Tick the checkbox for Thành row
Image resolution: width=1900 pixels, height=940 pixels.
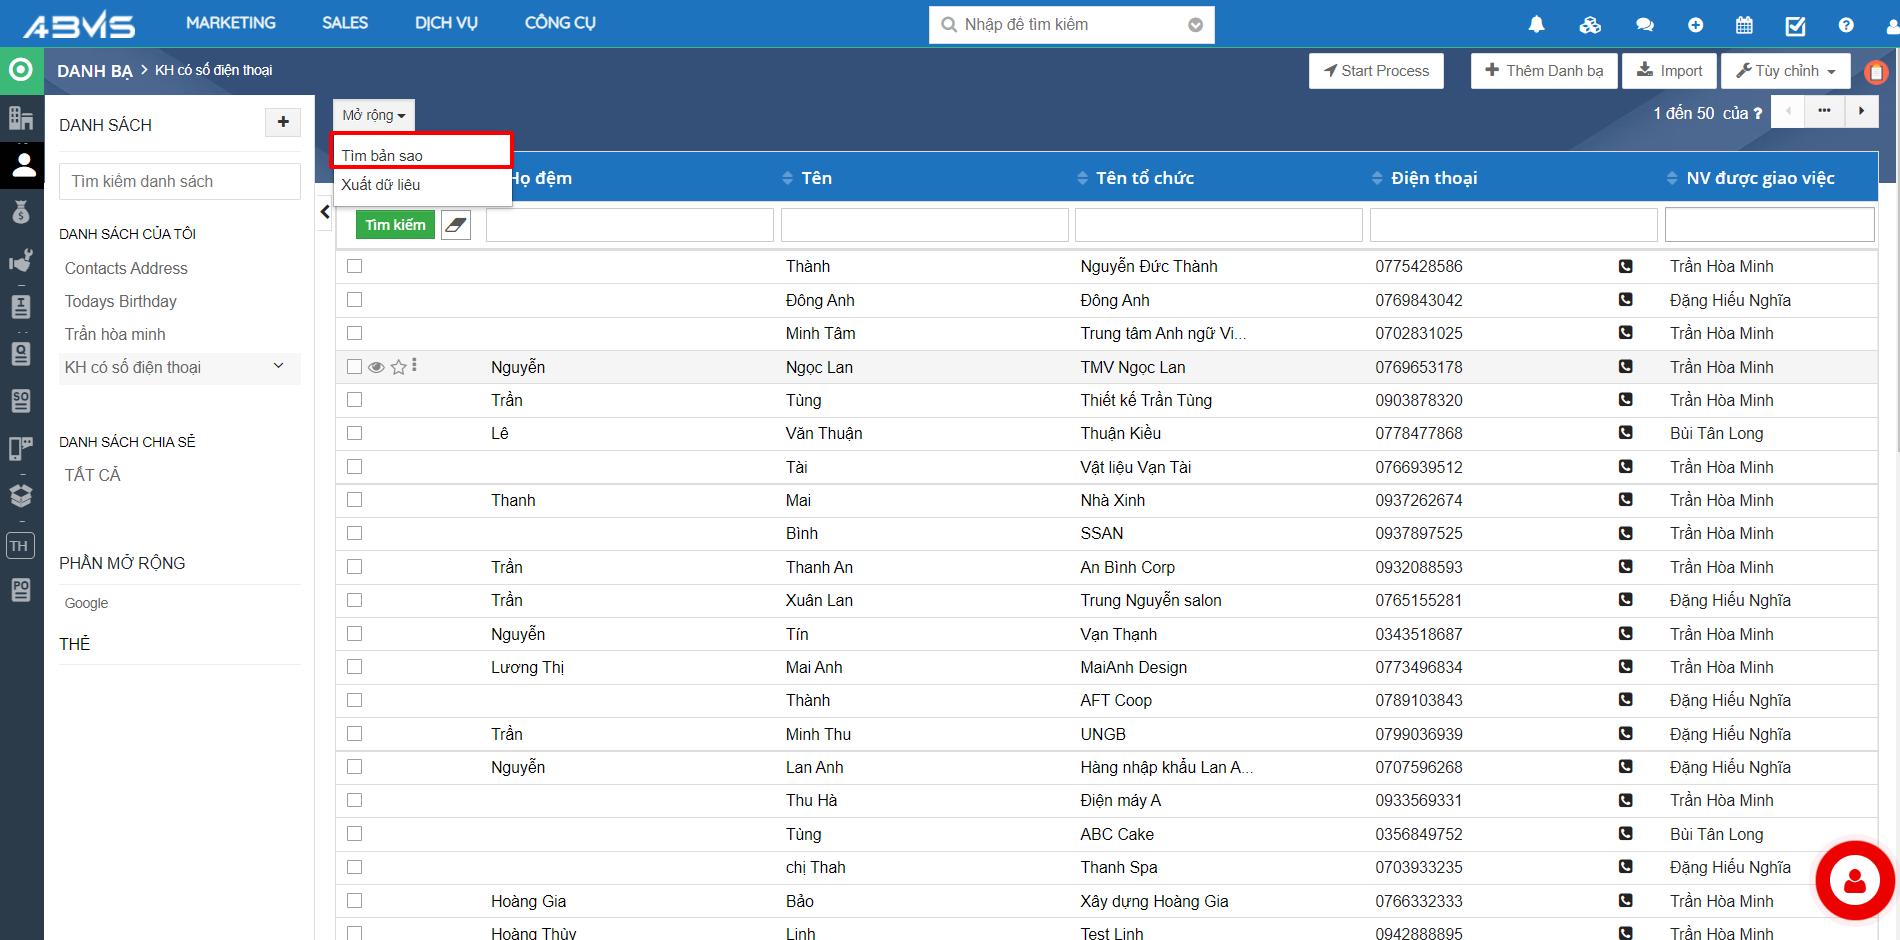pos(354,266)
